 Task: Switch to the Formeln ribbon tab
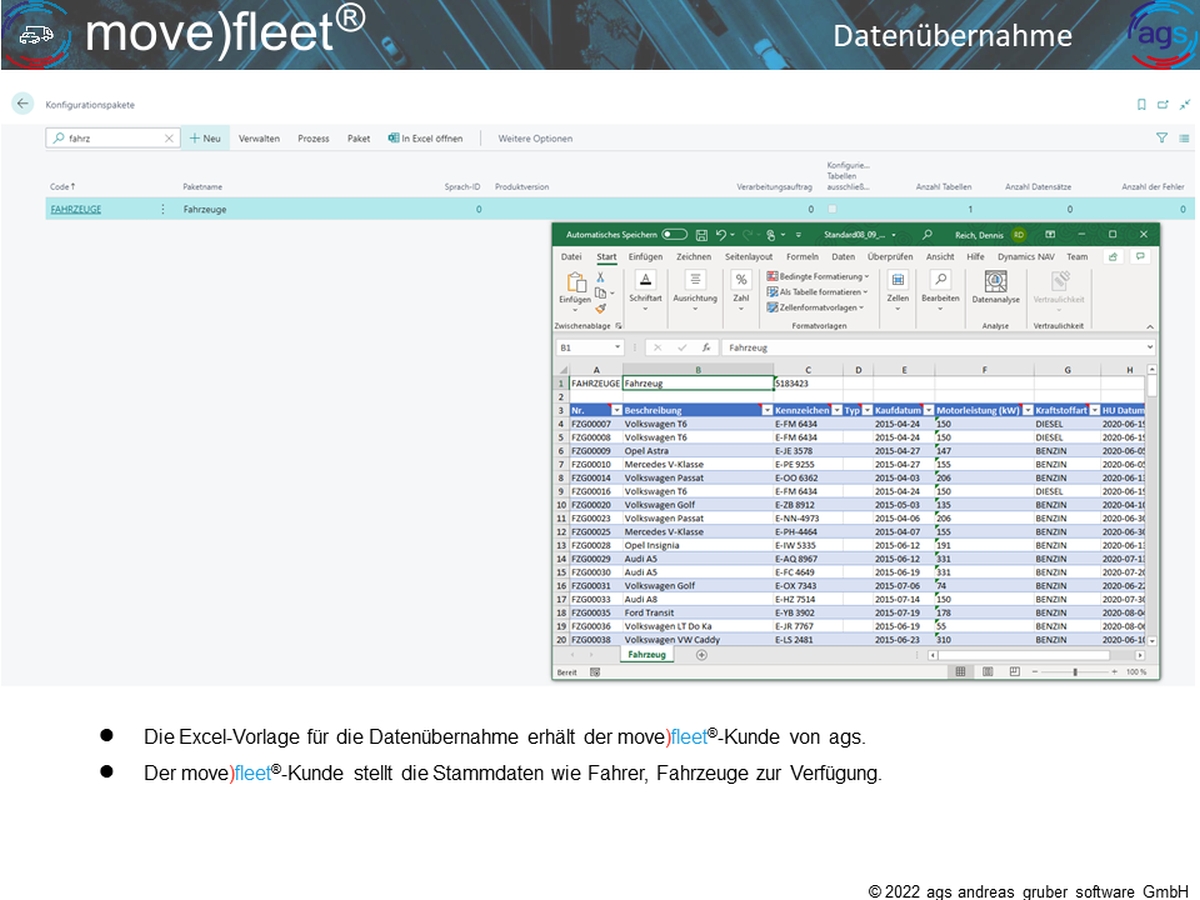click(802, 257)
